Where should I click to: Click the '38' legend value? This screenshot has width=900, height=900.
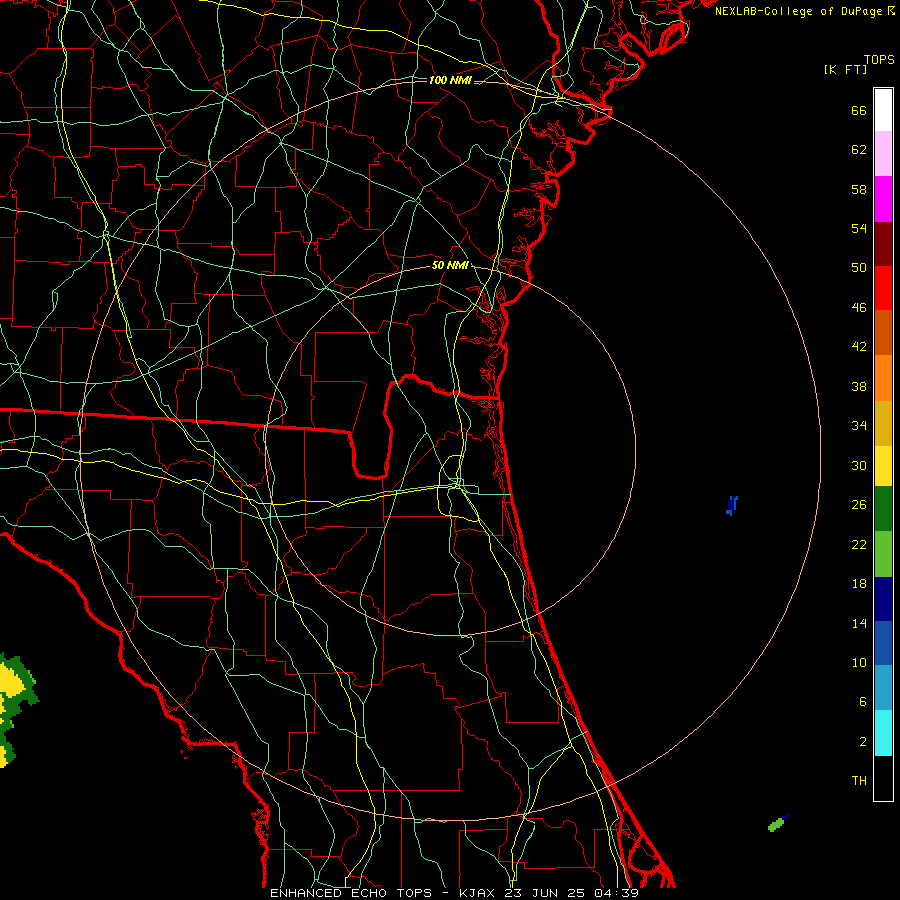(x=859, y=387)
